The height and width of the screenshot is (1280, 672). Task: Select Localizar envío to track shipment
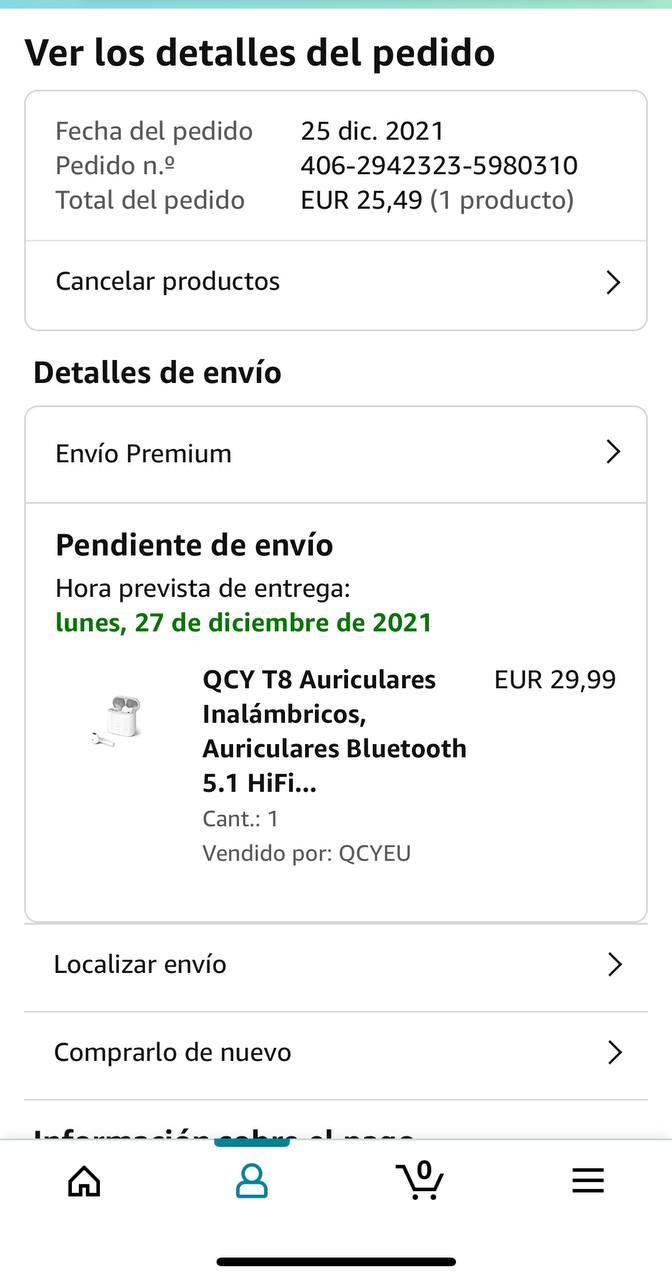pos(140,965)
